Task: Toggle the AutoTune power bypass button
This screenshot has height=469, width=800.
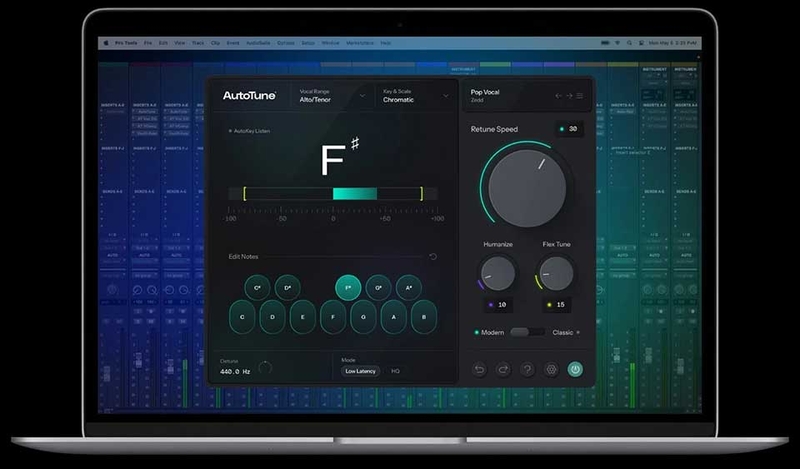Action: pos(575,369)
